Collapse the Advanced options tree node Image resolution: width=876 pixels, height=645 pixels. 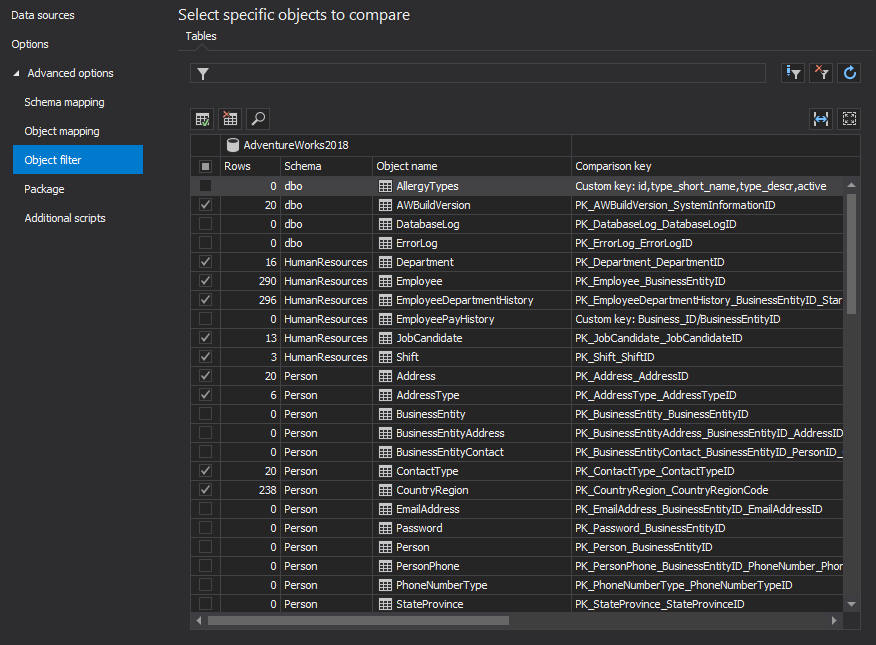[16, 73]
